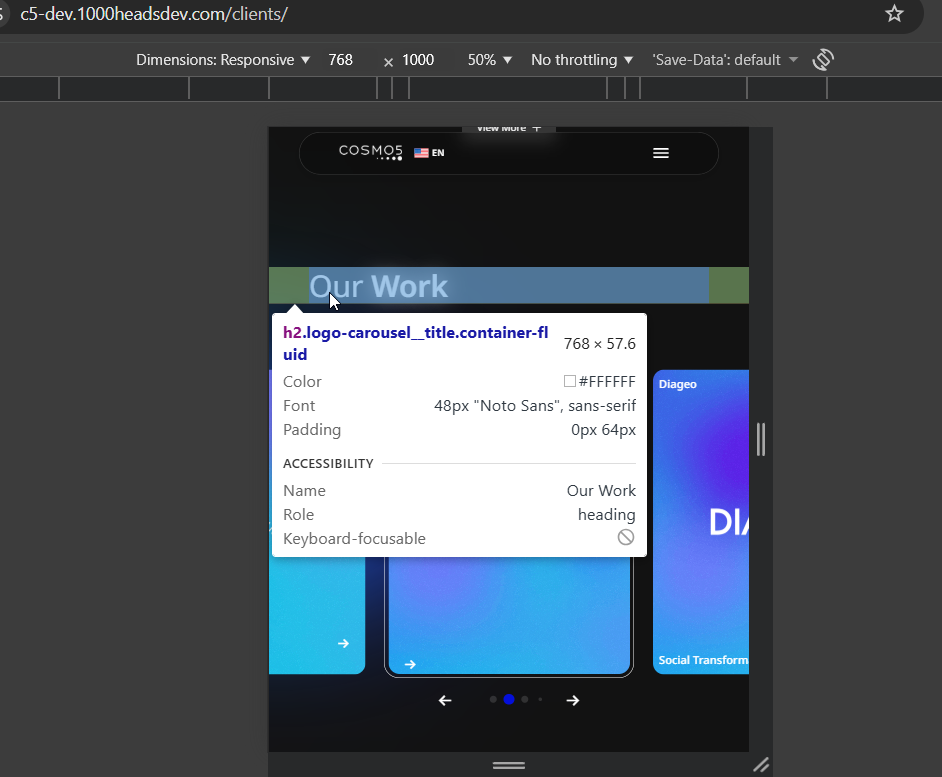Click the View more button

tap(509, 129)
